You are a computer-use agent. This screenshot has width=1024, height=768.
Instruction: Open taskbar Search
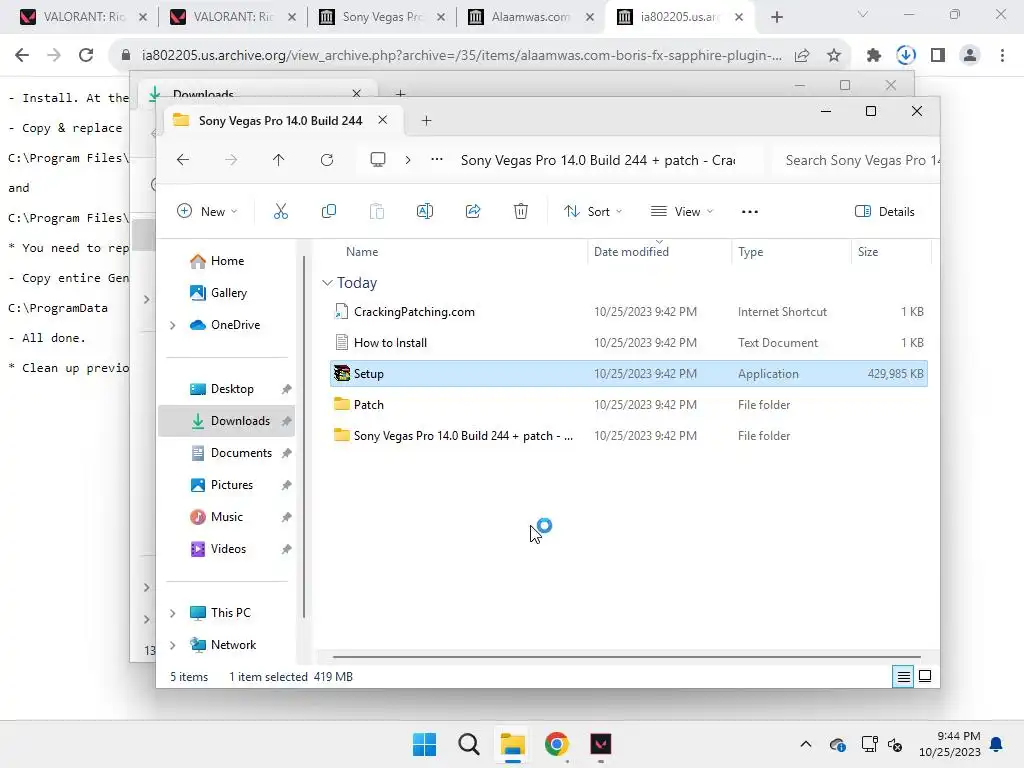pos(469,744)
